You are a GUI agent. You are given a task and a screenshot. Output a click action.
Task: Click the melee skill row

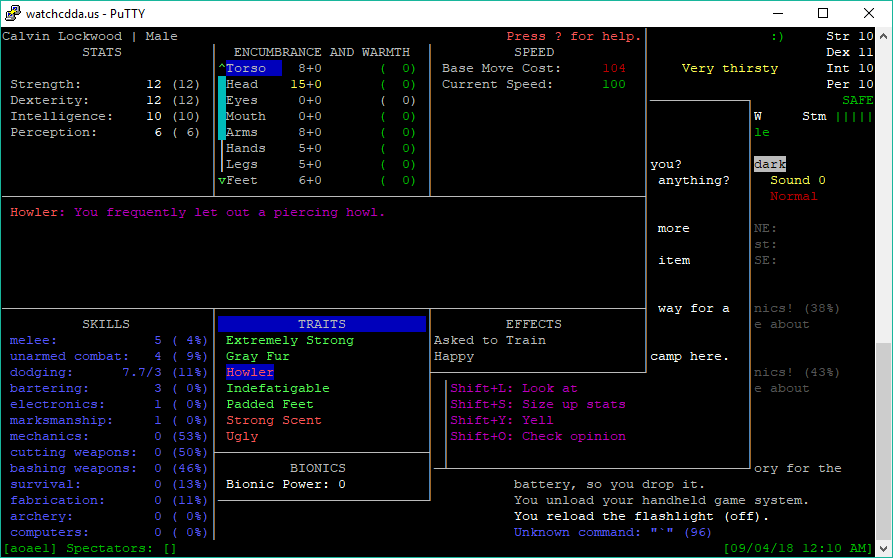click(x=109, y=340)
